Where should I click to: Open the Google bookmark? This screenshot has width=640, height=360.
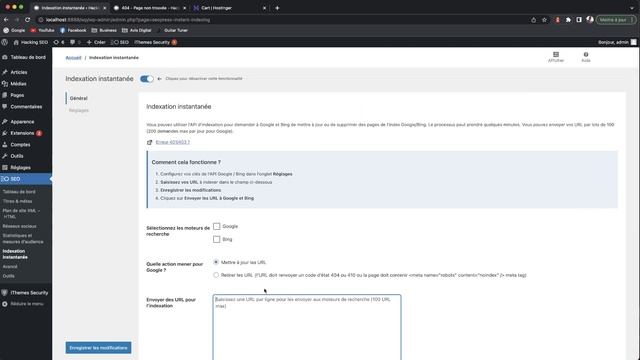pyautogui.click(x=14, y=30)
